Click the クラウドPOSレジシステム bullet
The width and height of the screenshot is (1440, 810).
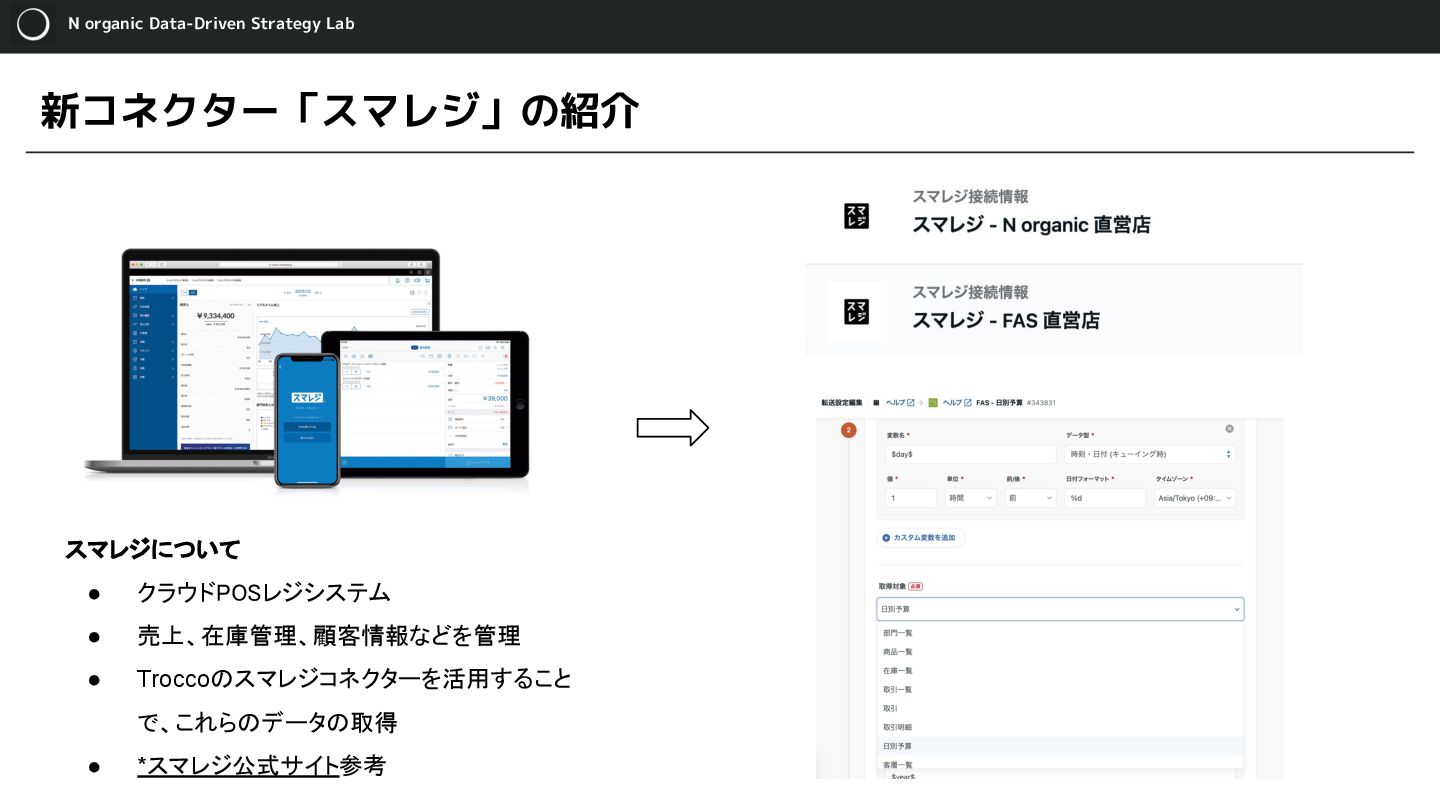tap(264, 592)
